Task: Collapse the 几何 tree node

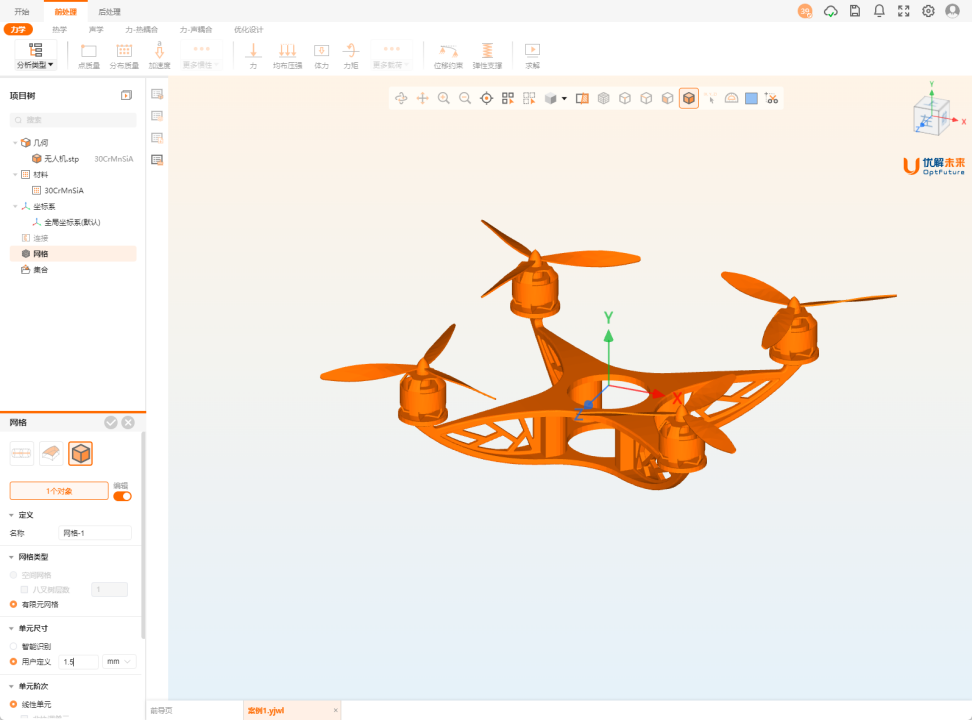Action: [15, 143]
